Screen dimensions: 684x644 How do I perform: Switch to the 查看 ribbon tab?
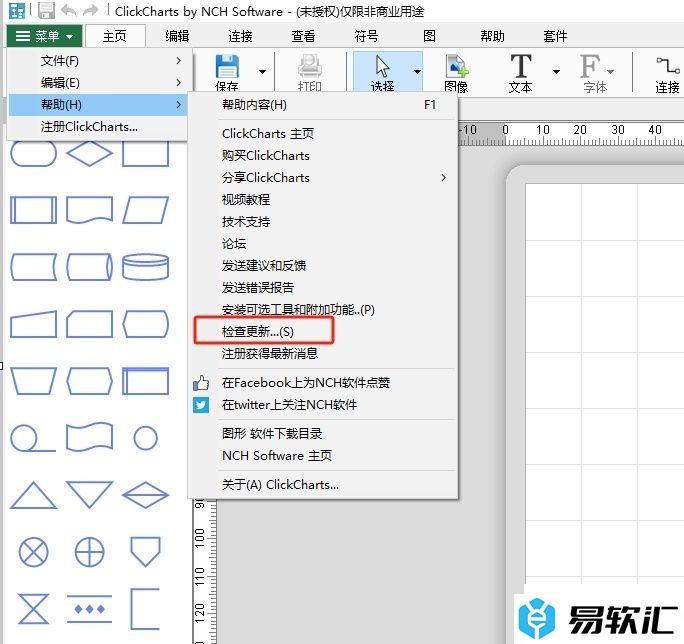pyautogui.click(x=303, y=36)
